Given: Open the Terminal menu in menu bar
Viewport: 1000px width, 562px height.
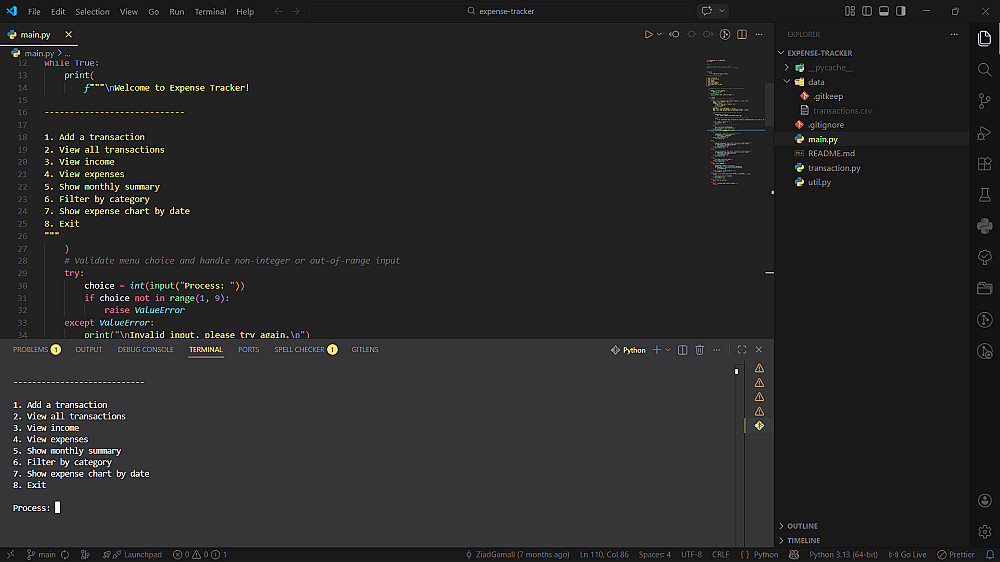Looking at the screenshot, I should pos(210,12).
